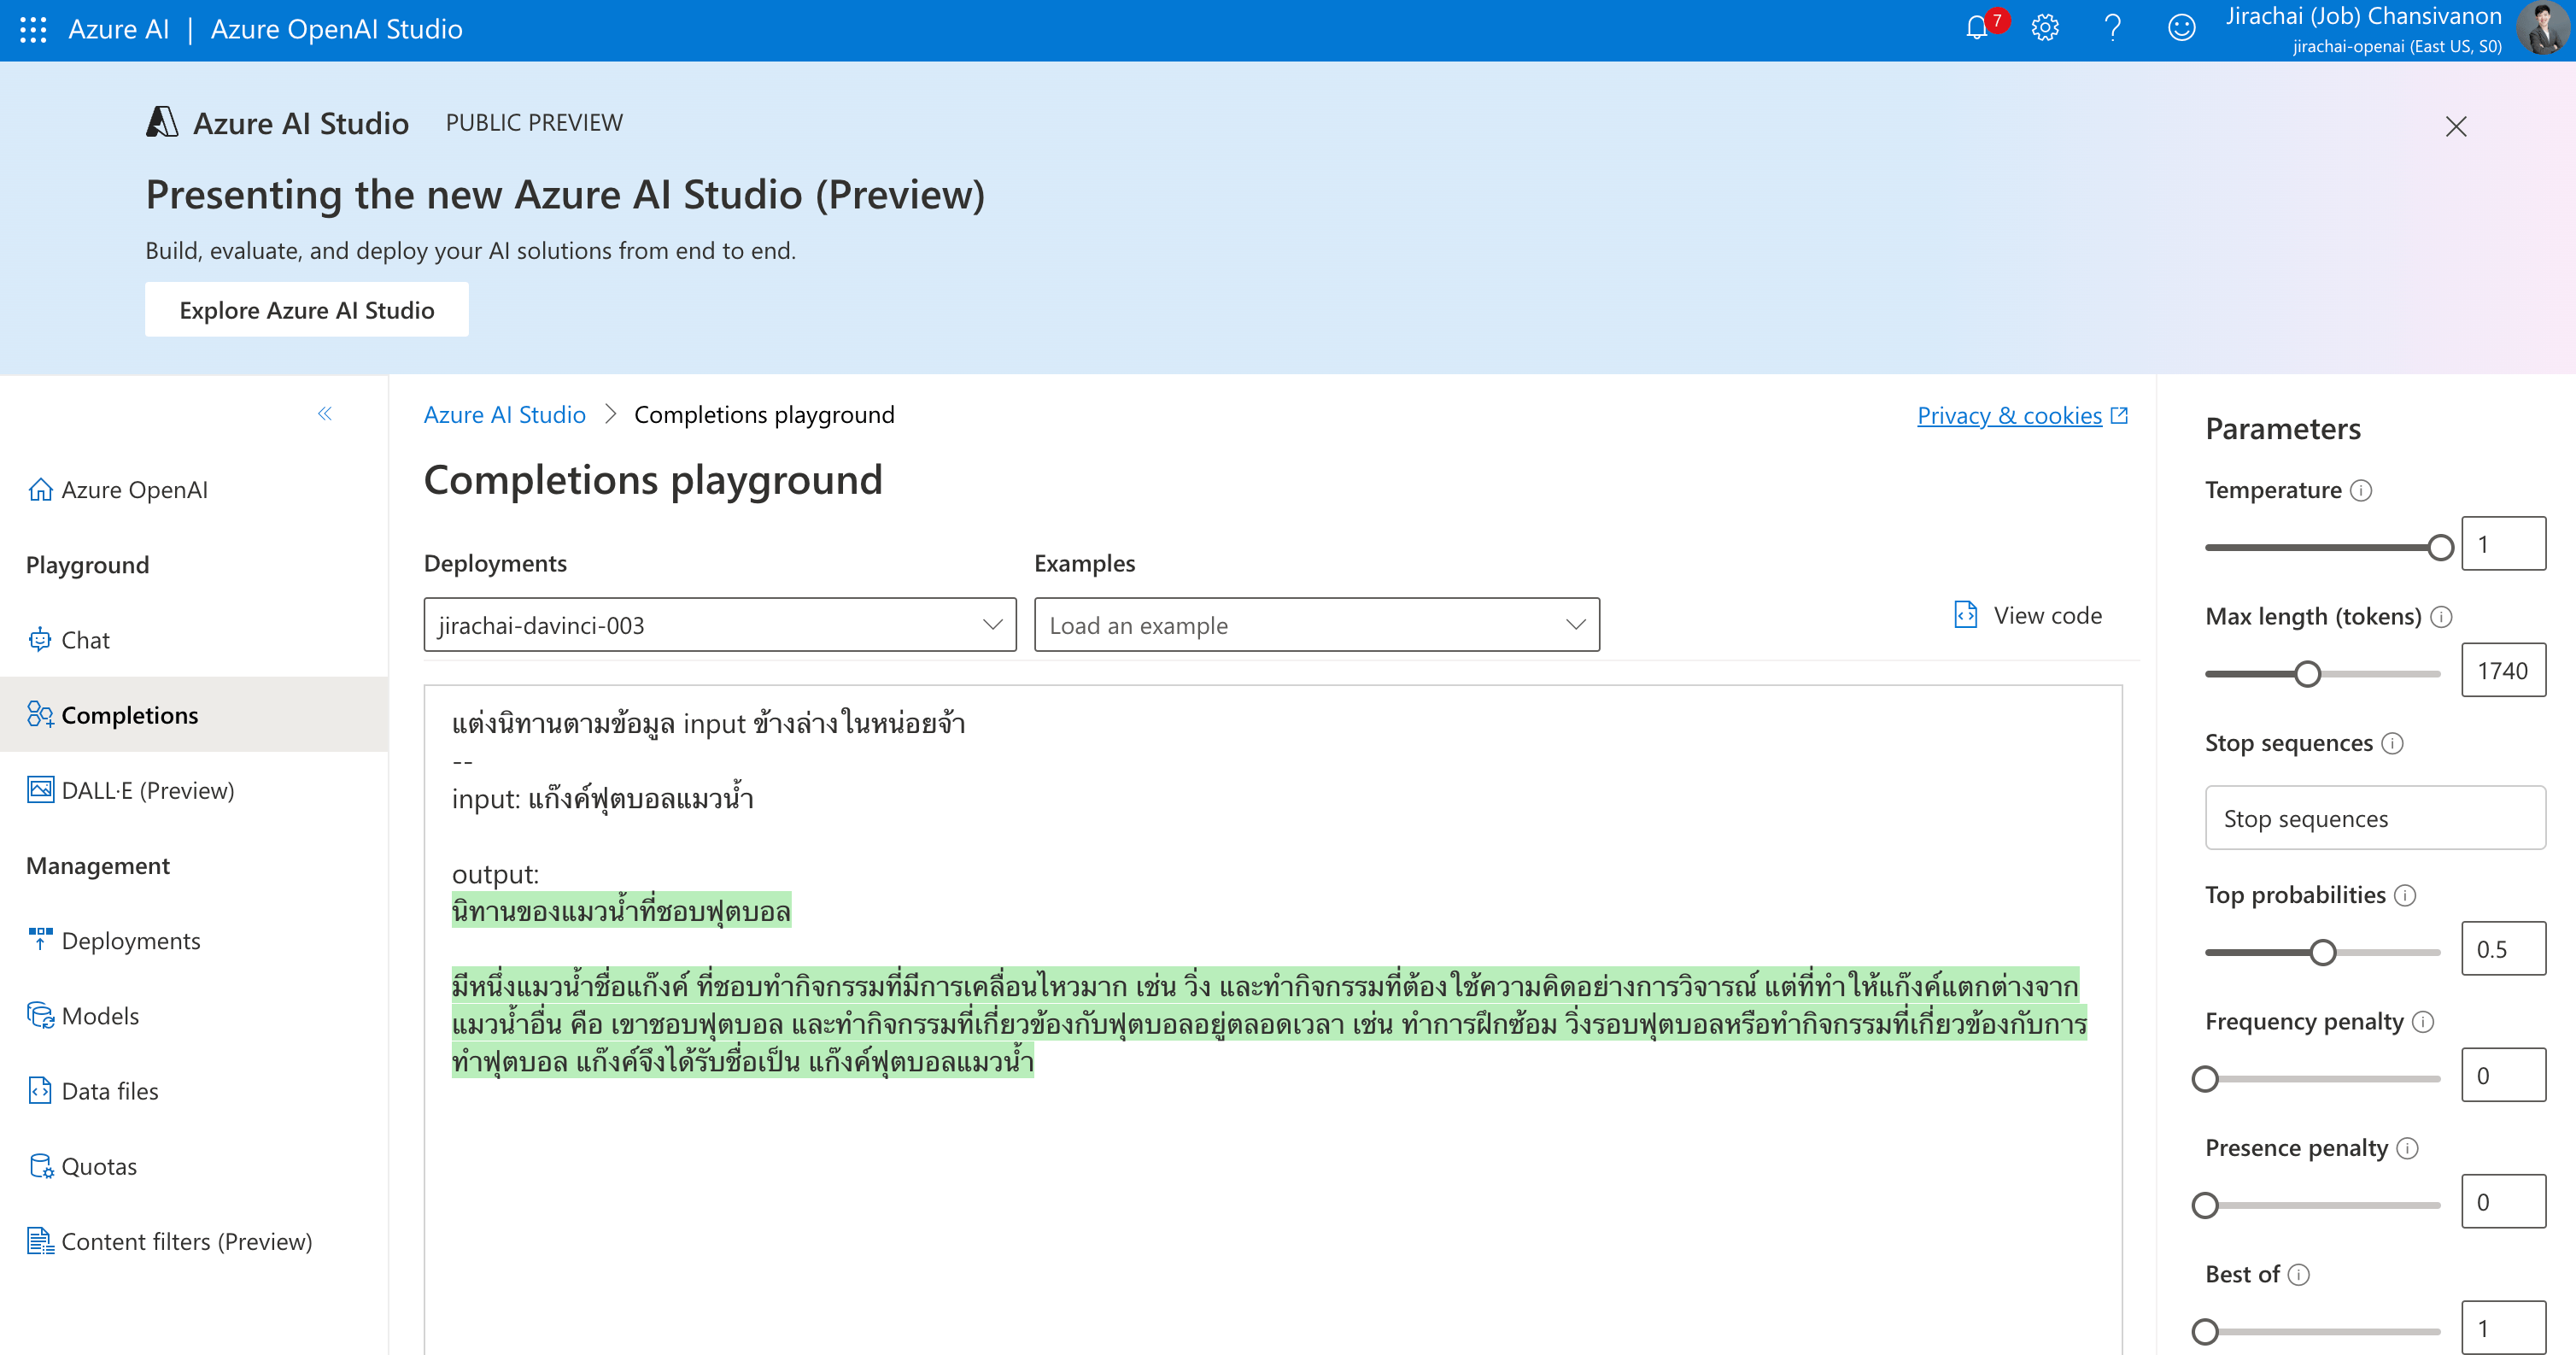
Task: Click the Azure AI Studio breadcrumb link
Action: tap(504, 414)
